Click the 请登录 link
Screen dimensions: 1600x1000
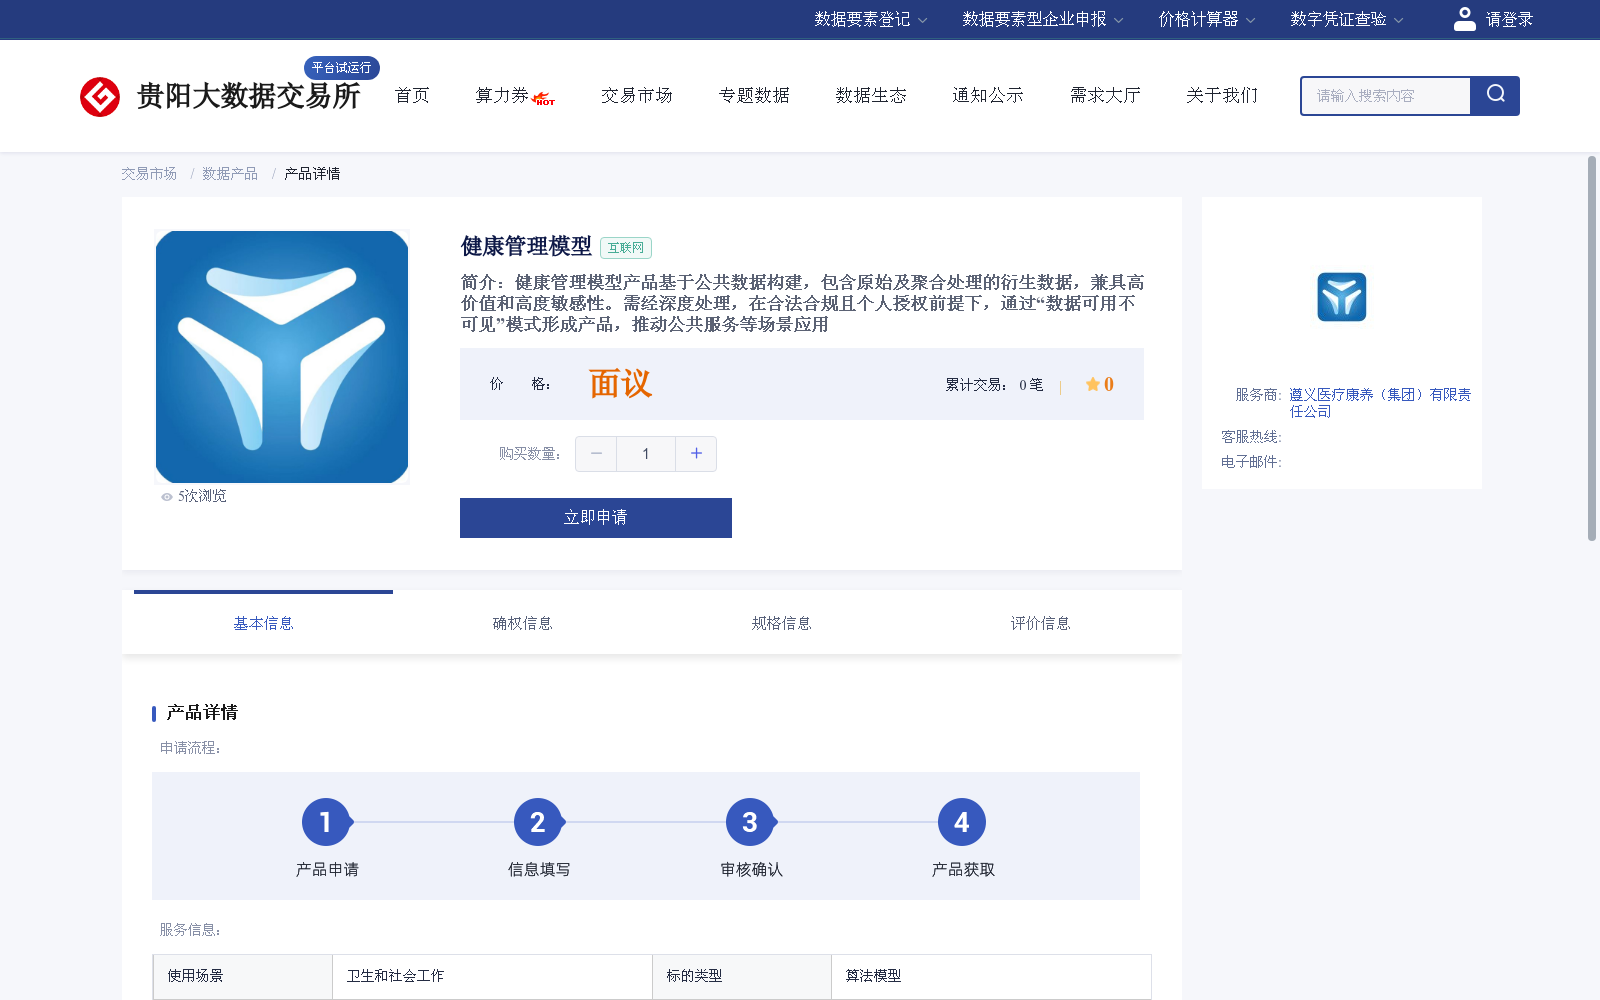(1509, 19)
